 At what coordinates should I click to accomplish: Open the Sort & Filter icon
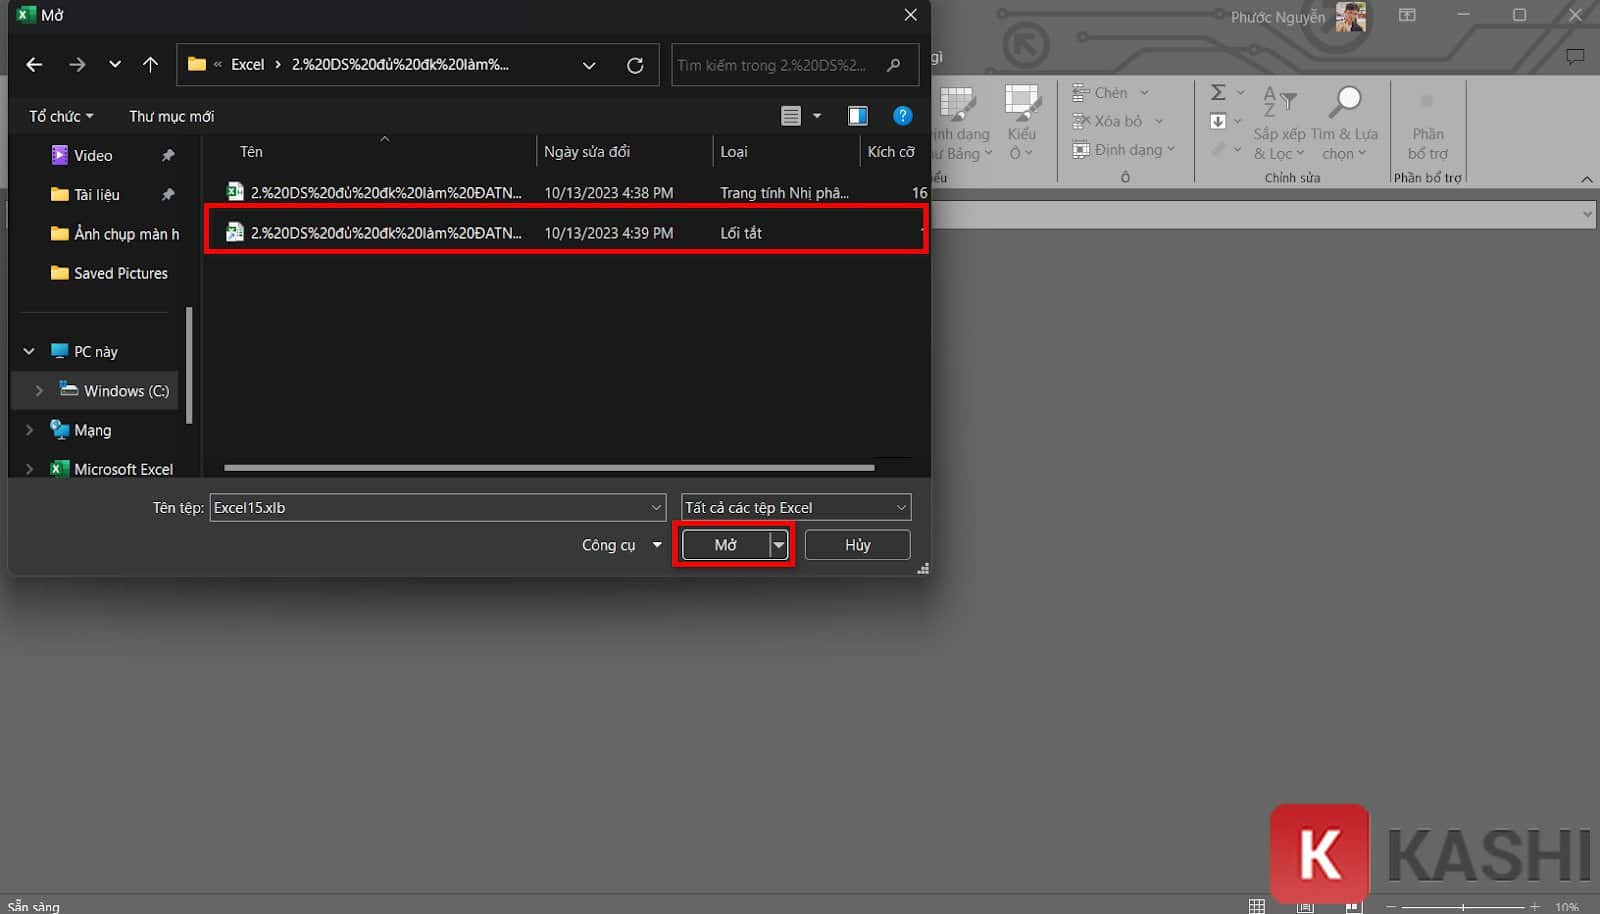(x=1279, y=102)
